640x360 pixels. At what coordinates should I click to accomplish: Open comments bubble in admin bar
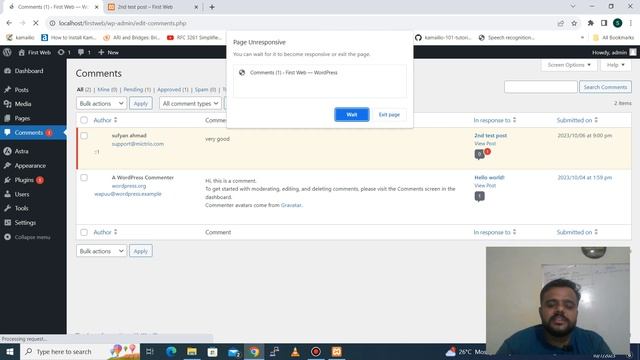pos(84,52)
